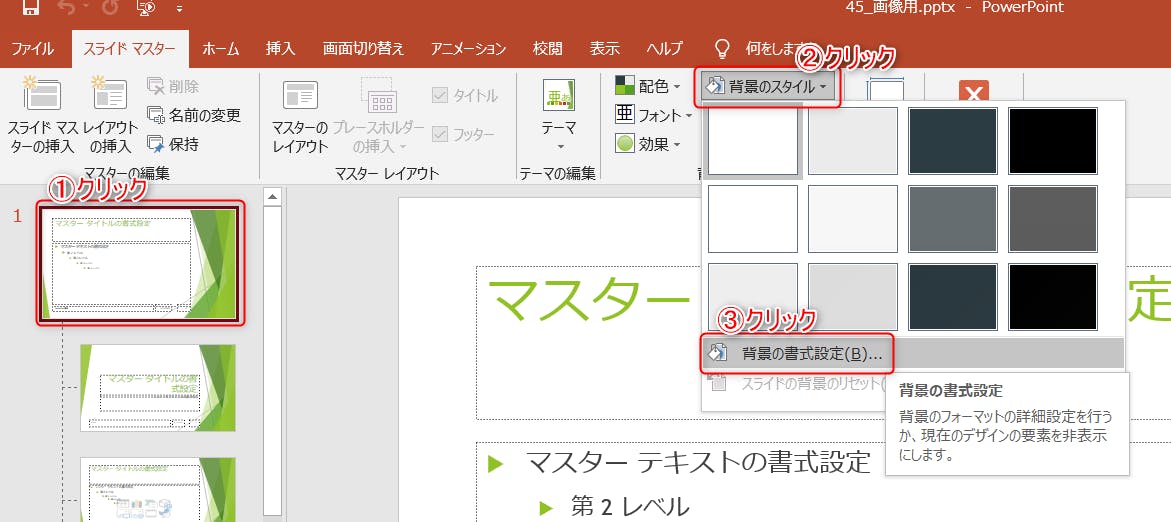Screen dimensions: 1171x522
Task: Select second gray gradient swatch in third row
Action: [853, 296]
